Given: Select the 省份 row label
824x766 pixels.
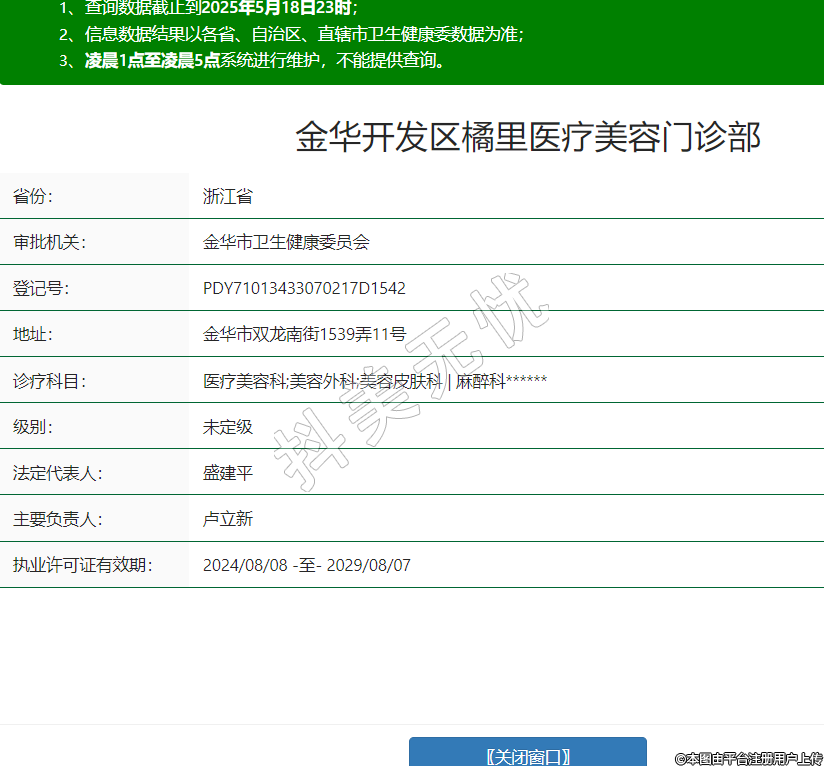Looking at the screenshot, I should click(33, 196).
